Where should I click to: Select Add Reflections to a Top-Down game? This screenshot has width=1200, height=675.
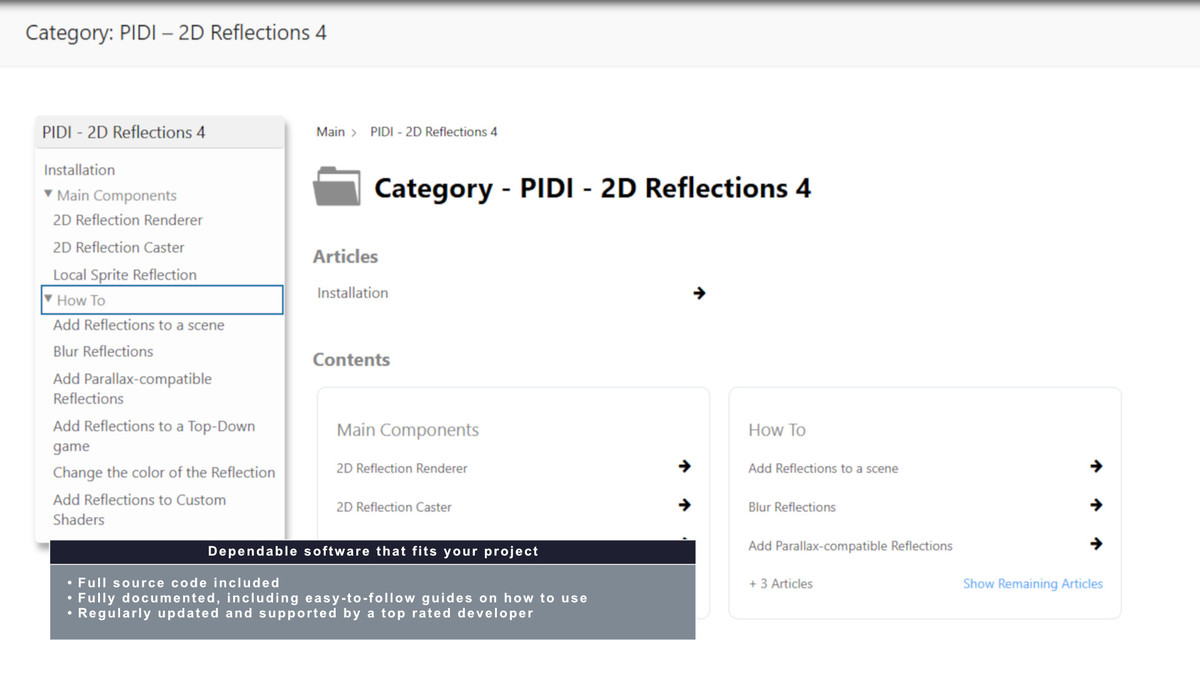[x=153, y=435]
